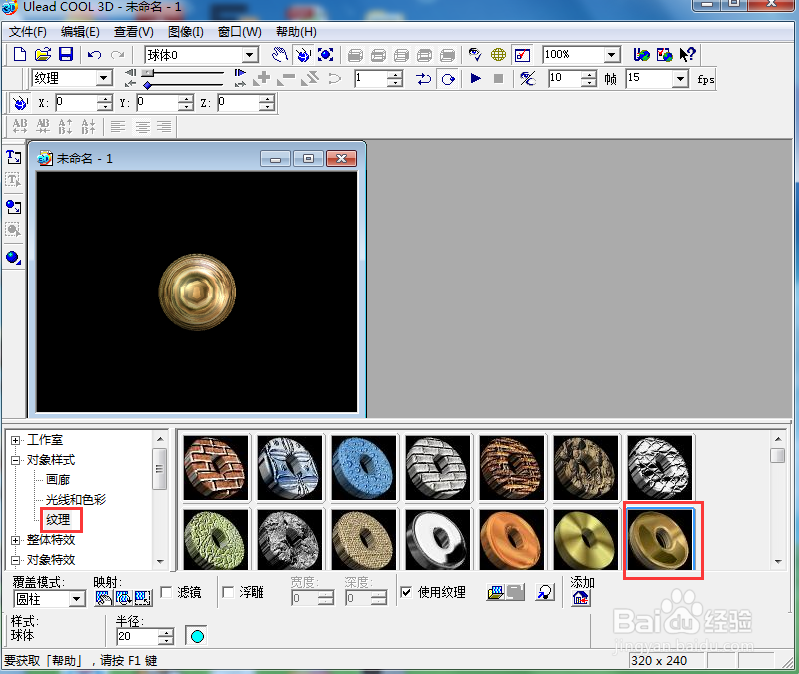Click the Edit text tool in sidebar
799x674 pixels.
coord(14,179)
